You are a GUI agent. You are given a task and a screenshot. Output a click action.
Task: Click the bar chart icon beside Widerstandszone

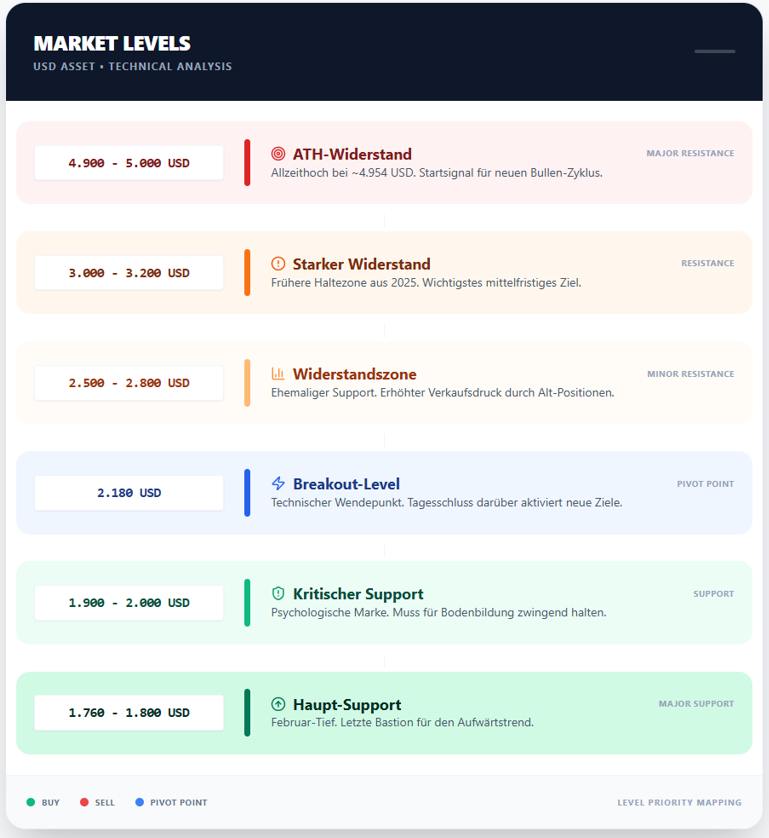click(278, 374)
